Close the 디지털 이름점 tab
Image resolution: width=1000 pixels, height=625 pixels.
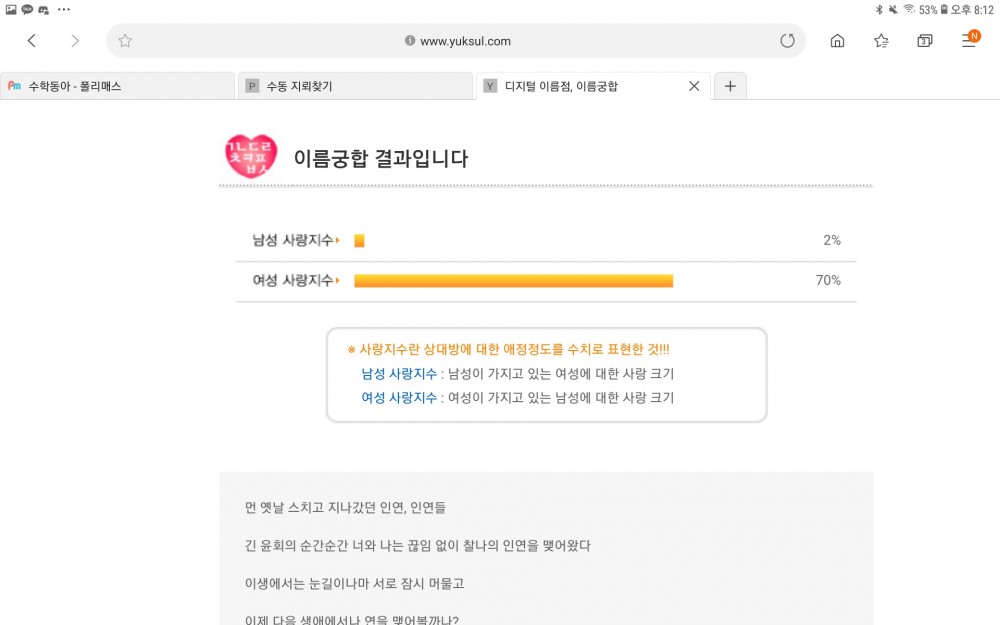coord(695,86)
